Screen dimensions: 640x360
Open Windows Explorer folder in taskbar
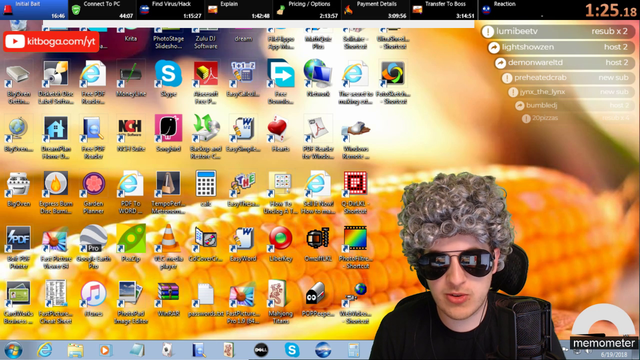pos(75,350)
